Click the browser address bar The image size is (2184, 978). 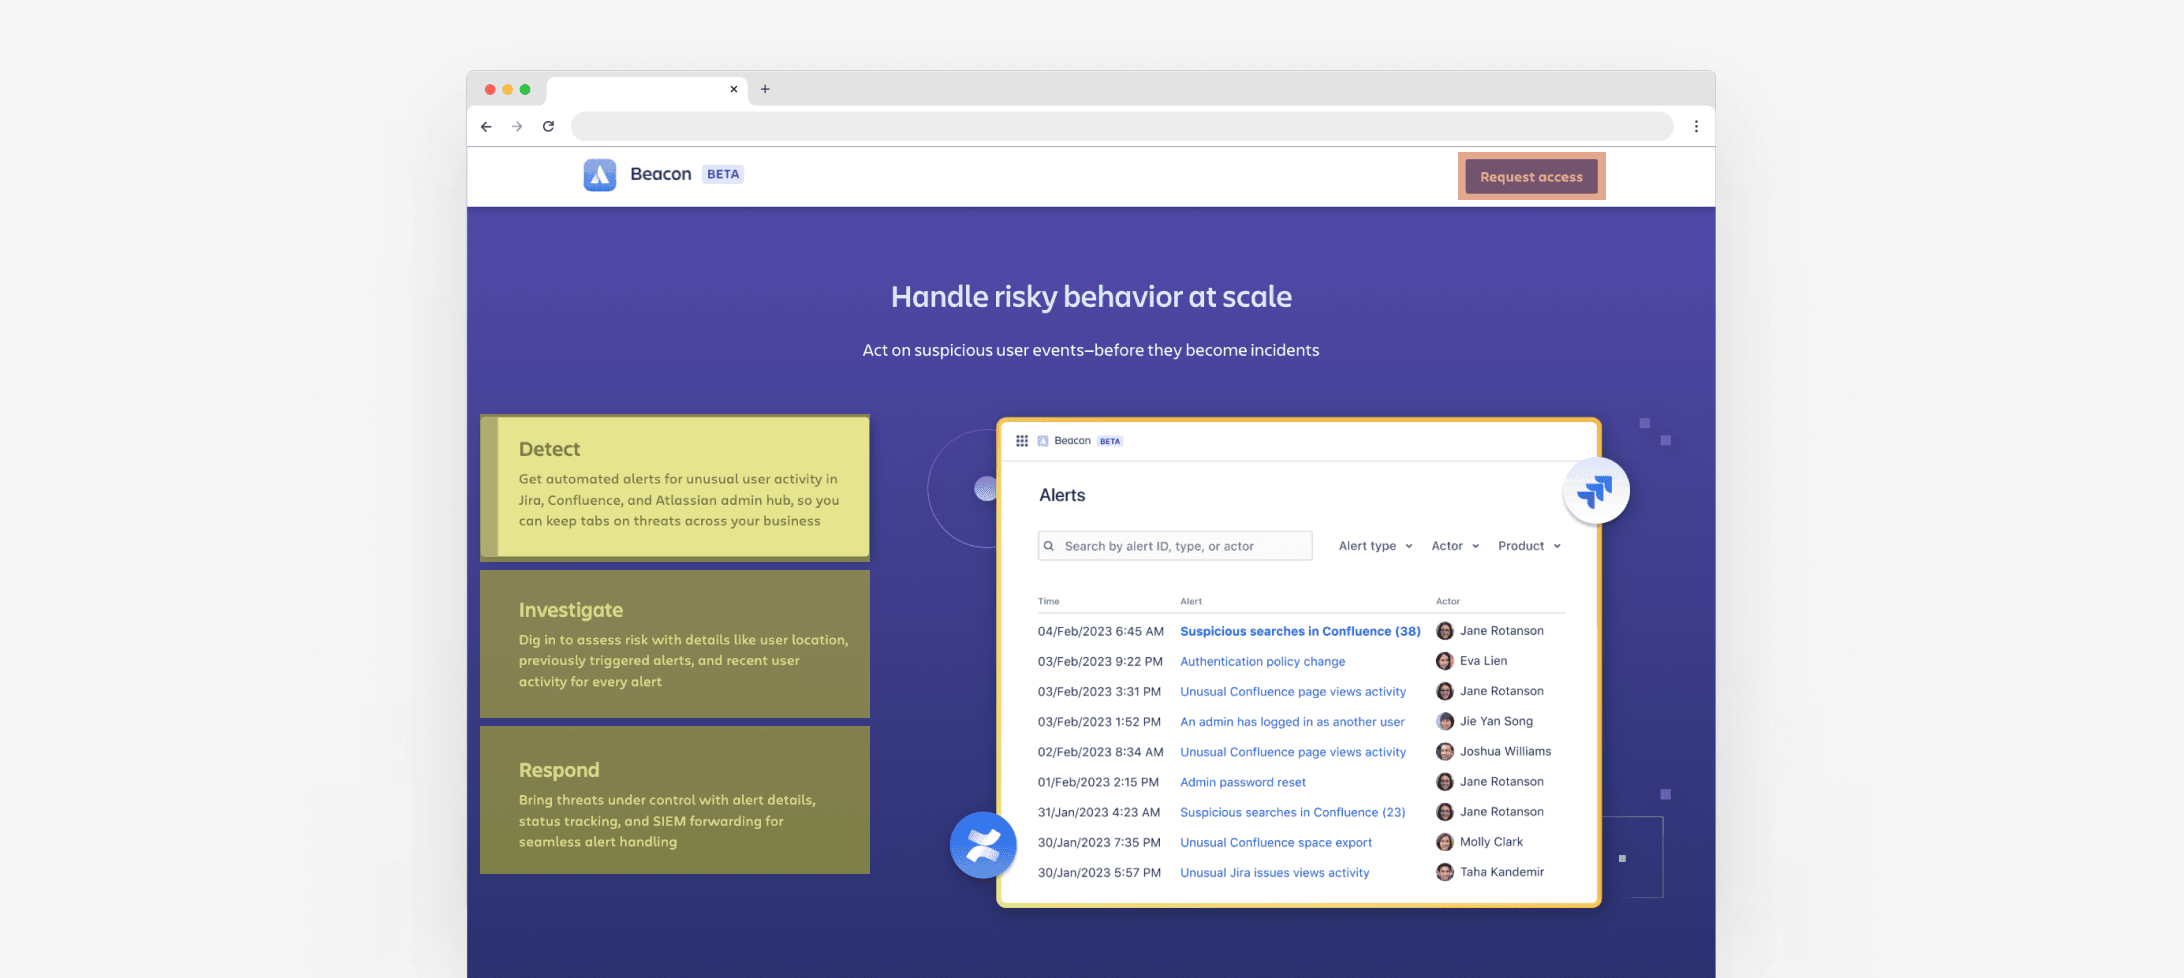(x=1122, y=126)
